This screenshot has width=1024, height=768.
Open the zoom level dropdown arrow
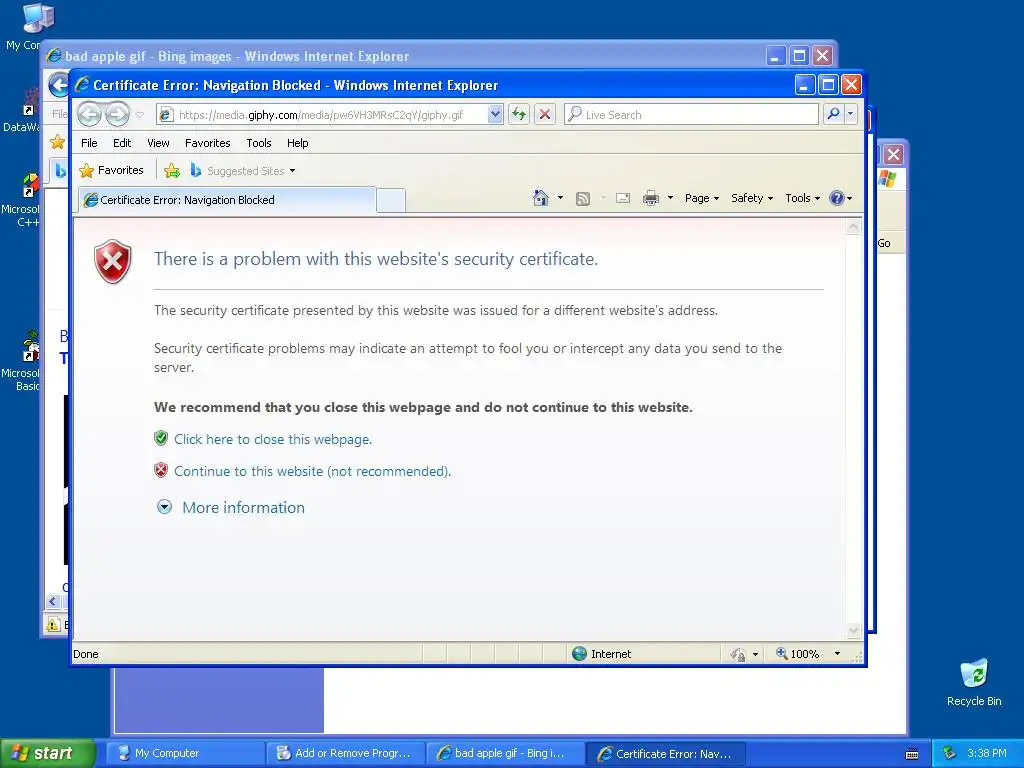pos(837,654)
